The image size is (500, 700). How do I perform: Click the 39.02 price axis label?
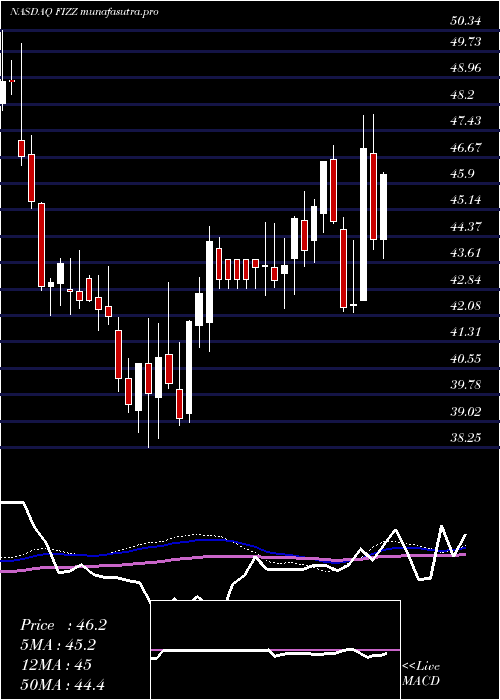(x=465, y=411)
